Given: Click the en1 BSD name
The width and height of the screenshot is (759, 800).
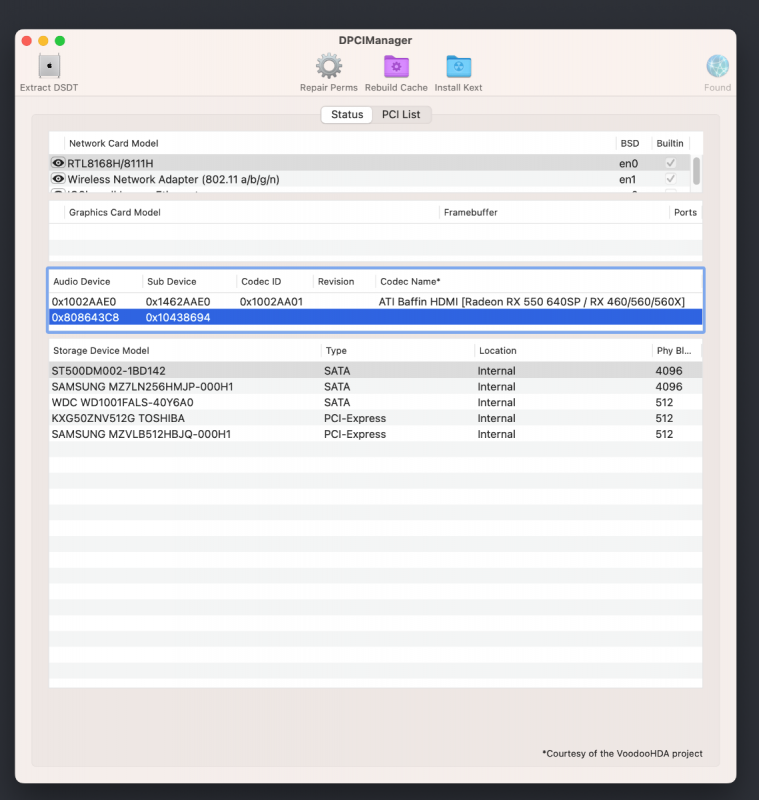Looking at the screenshot, I should 627,179.
